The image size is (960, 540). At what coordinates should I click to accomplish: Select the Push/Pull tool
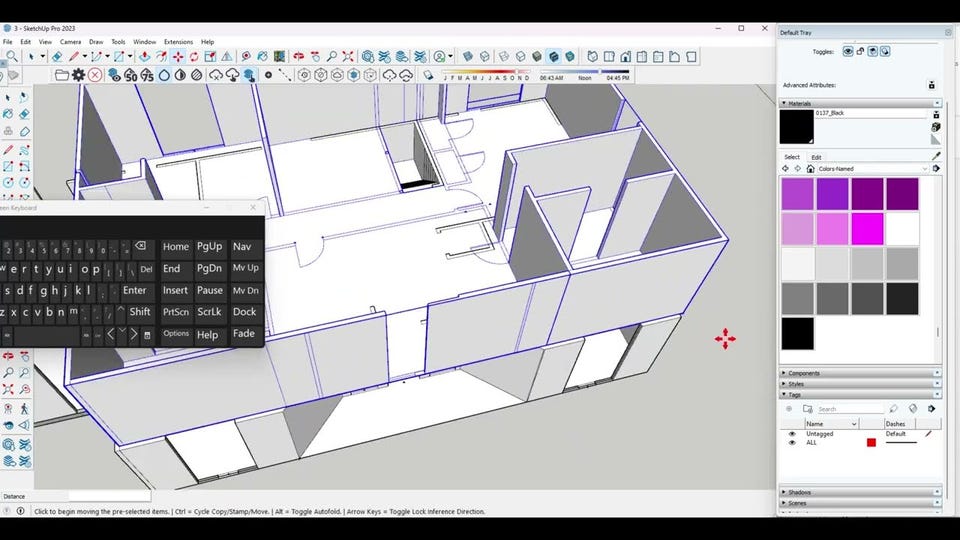[x=145, y=57]
